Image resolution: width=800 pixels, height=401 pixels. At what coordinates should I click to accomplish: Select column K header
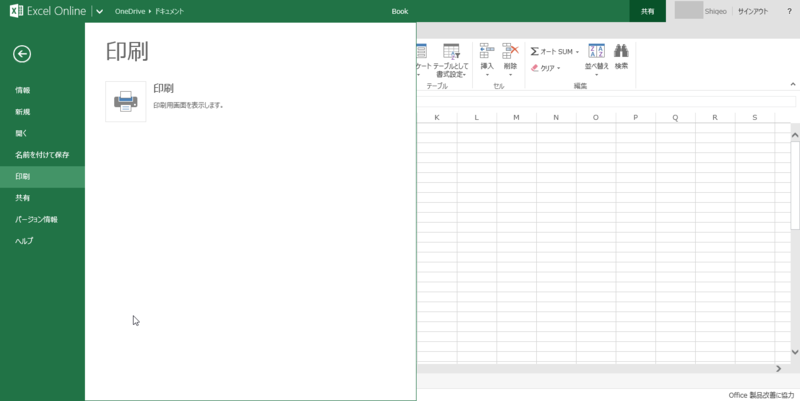point(437,117)
